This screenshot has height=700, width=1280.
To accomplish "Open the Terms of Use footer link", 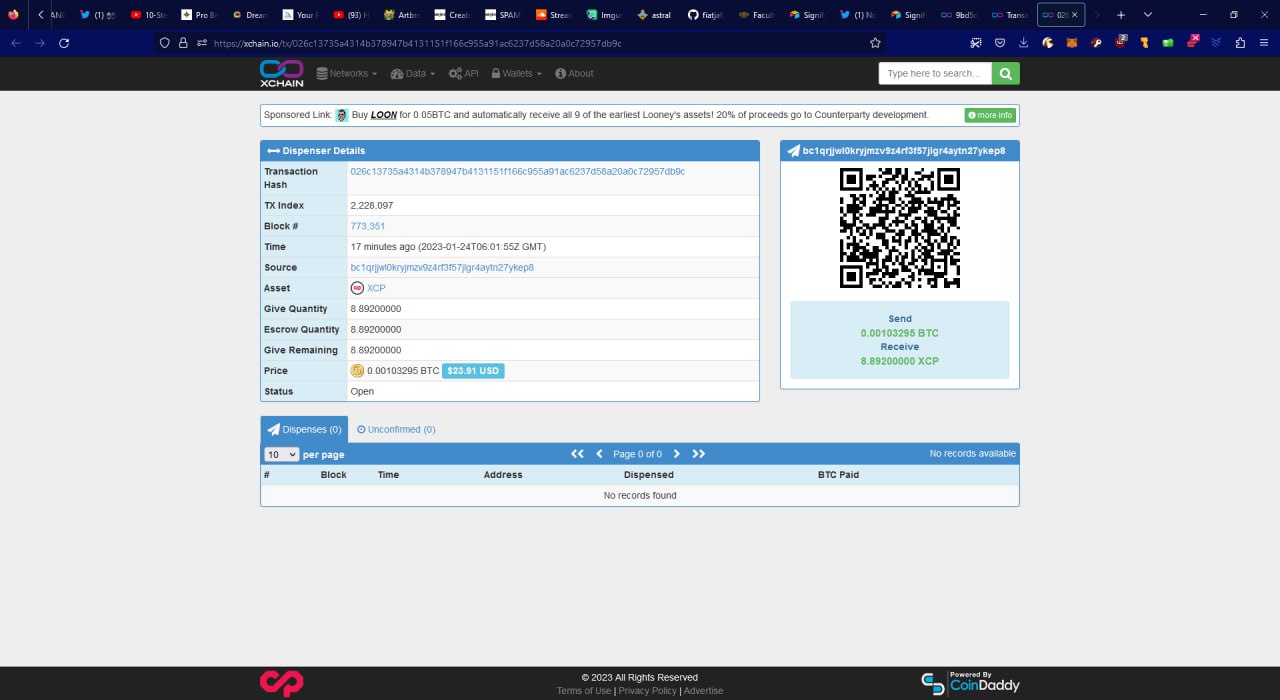I will click(x=584, y=691).
